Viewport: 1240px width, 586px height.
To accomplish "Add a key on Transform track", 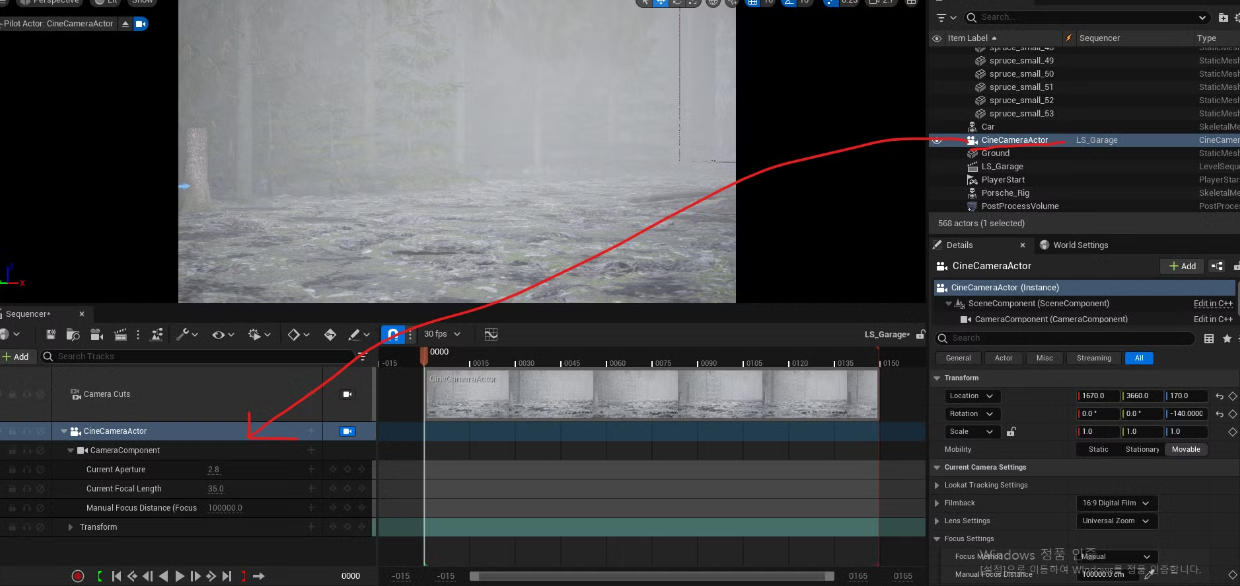I will [x=347, y=527].
